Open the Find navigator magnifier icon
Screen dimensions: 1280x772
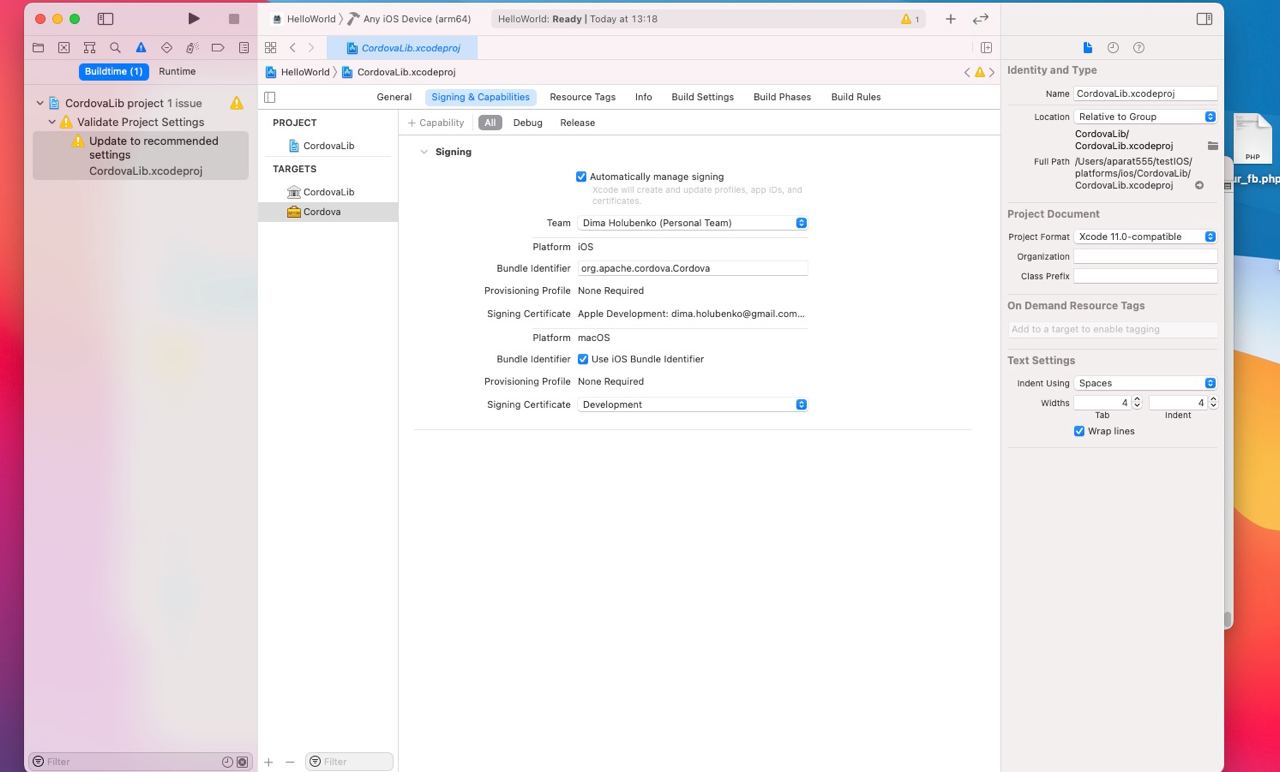click(115, 47)
